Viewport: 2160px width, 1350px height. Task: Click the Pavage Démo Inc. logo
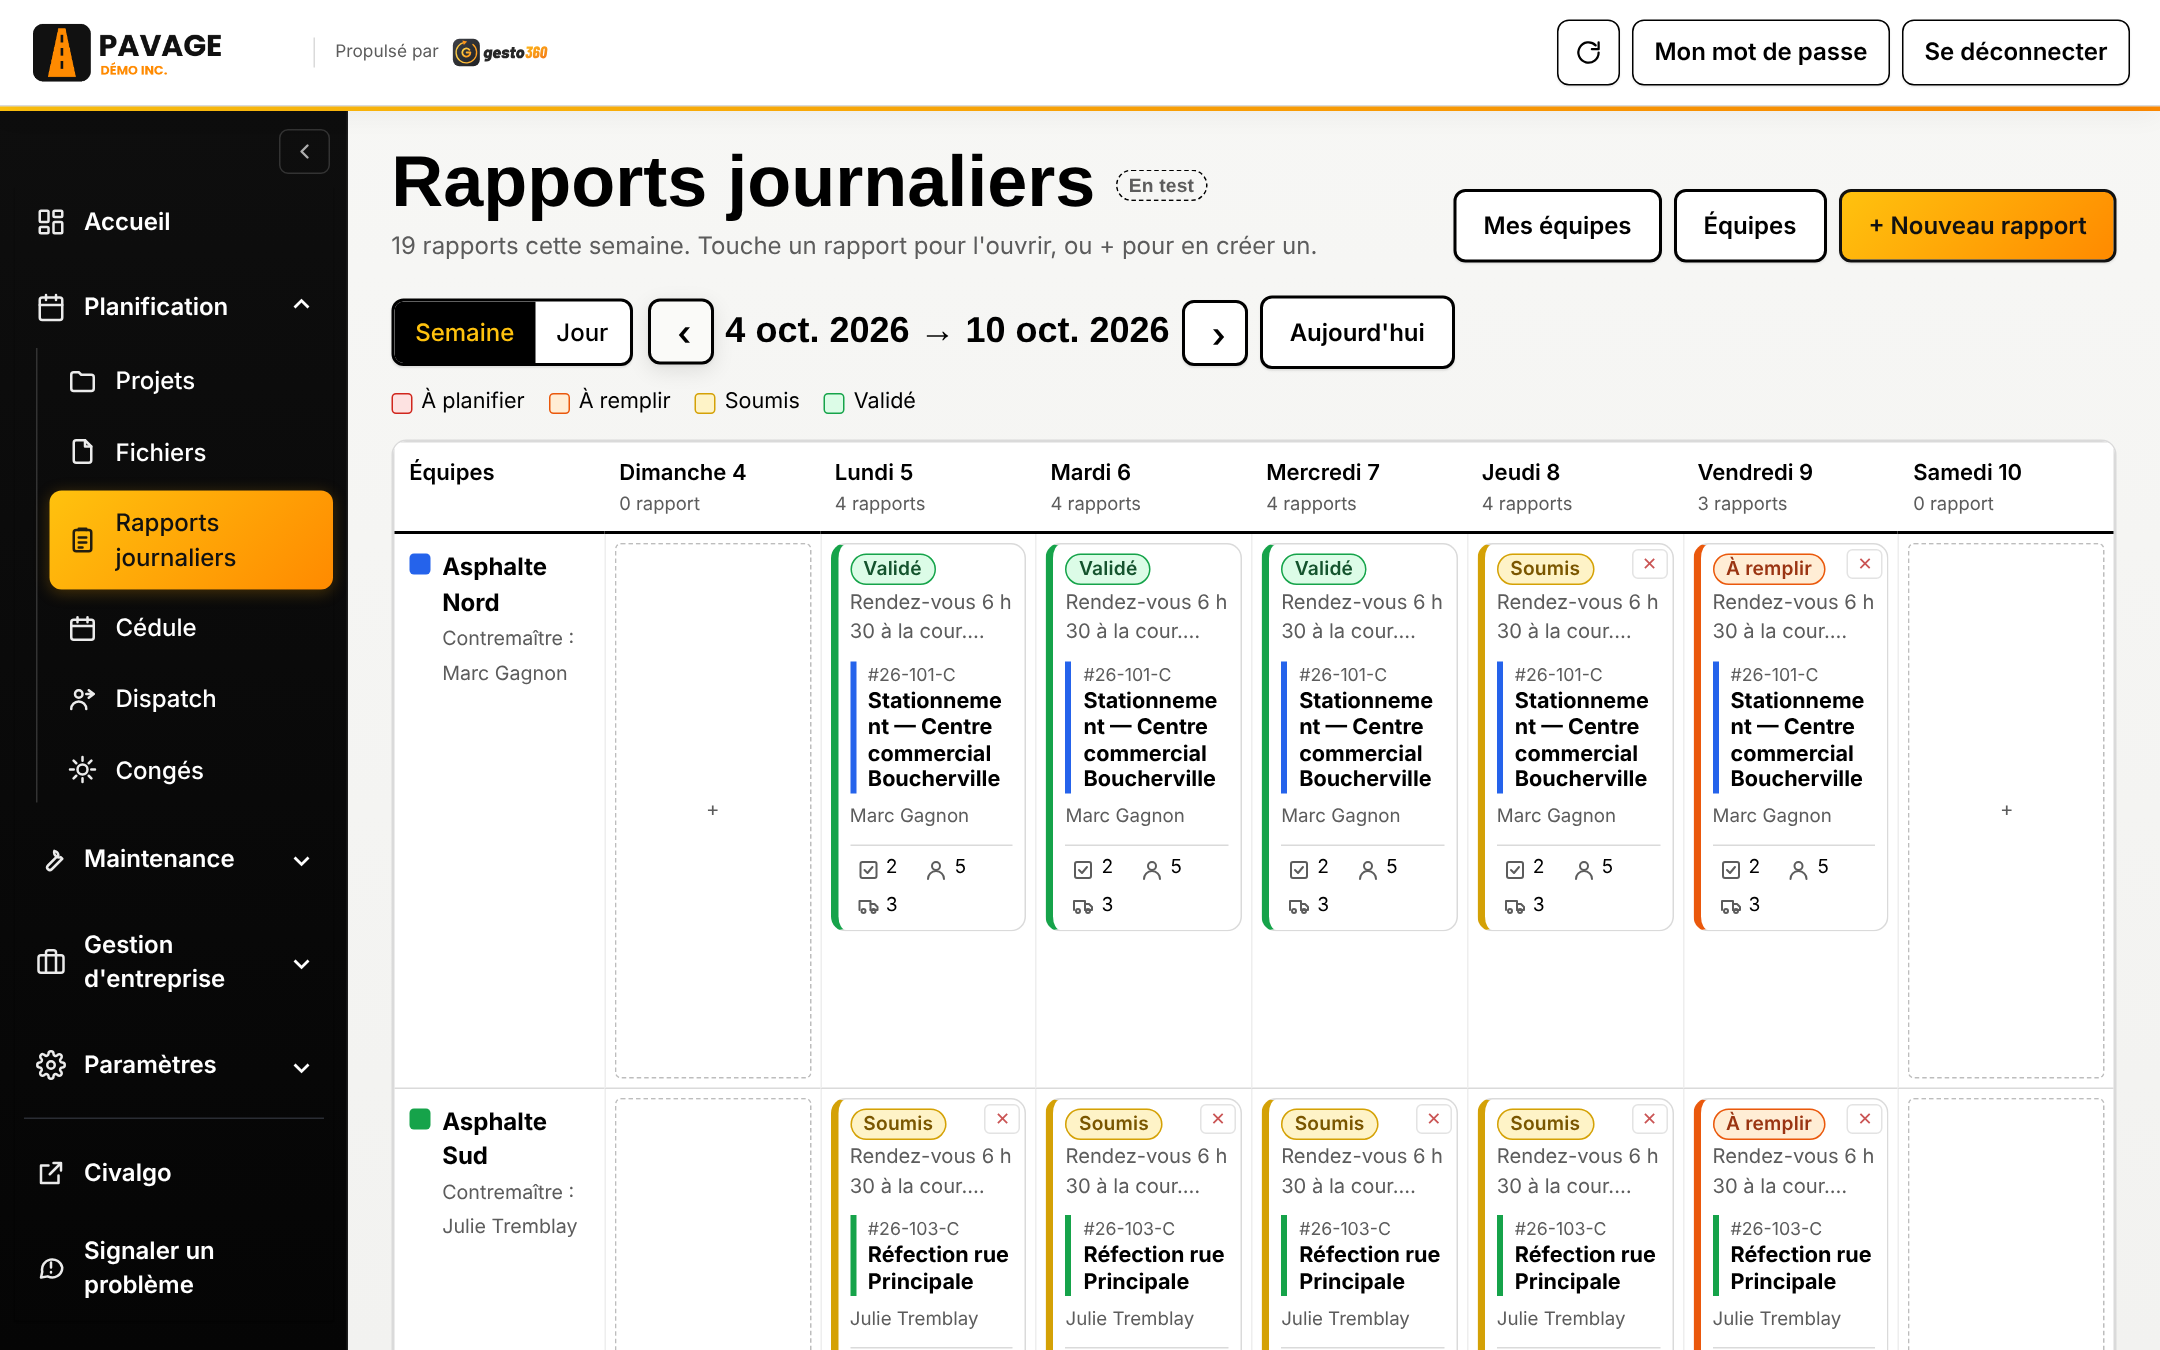[x=128, y=53]
